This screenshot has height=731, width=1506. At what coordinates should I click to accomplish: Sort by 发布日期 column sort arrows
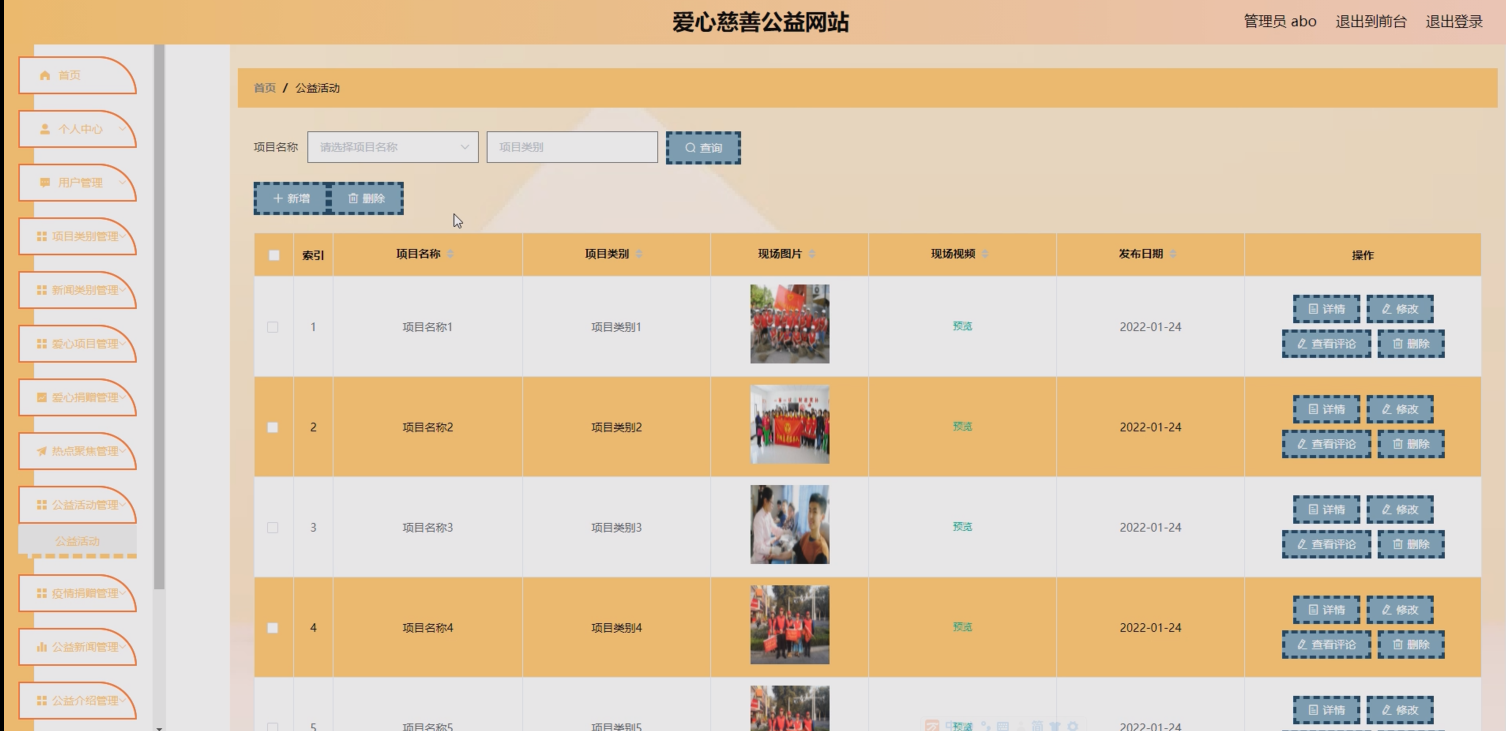point(1173,254)
